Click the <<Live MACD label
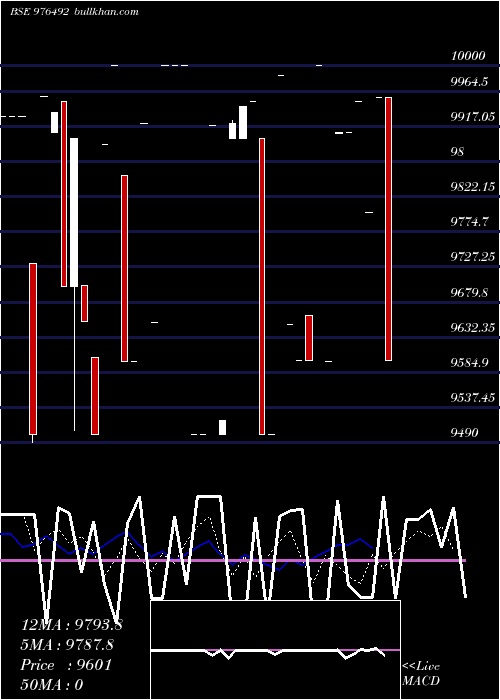The height and width of the screenshot is (700, 500). pyautogui.click(x=421, y=673)
